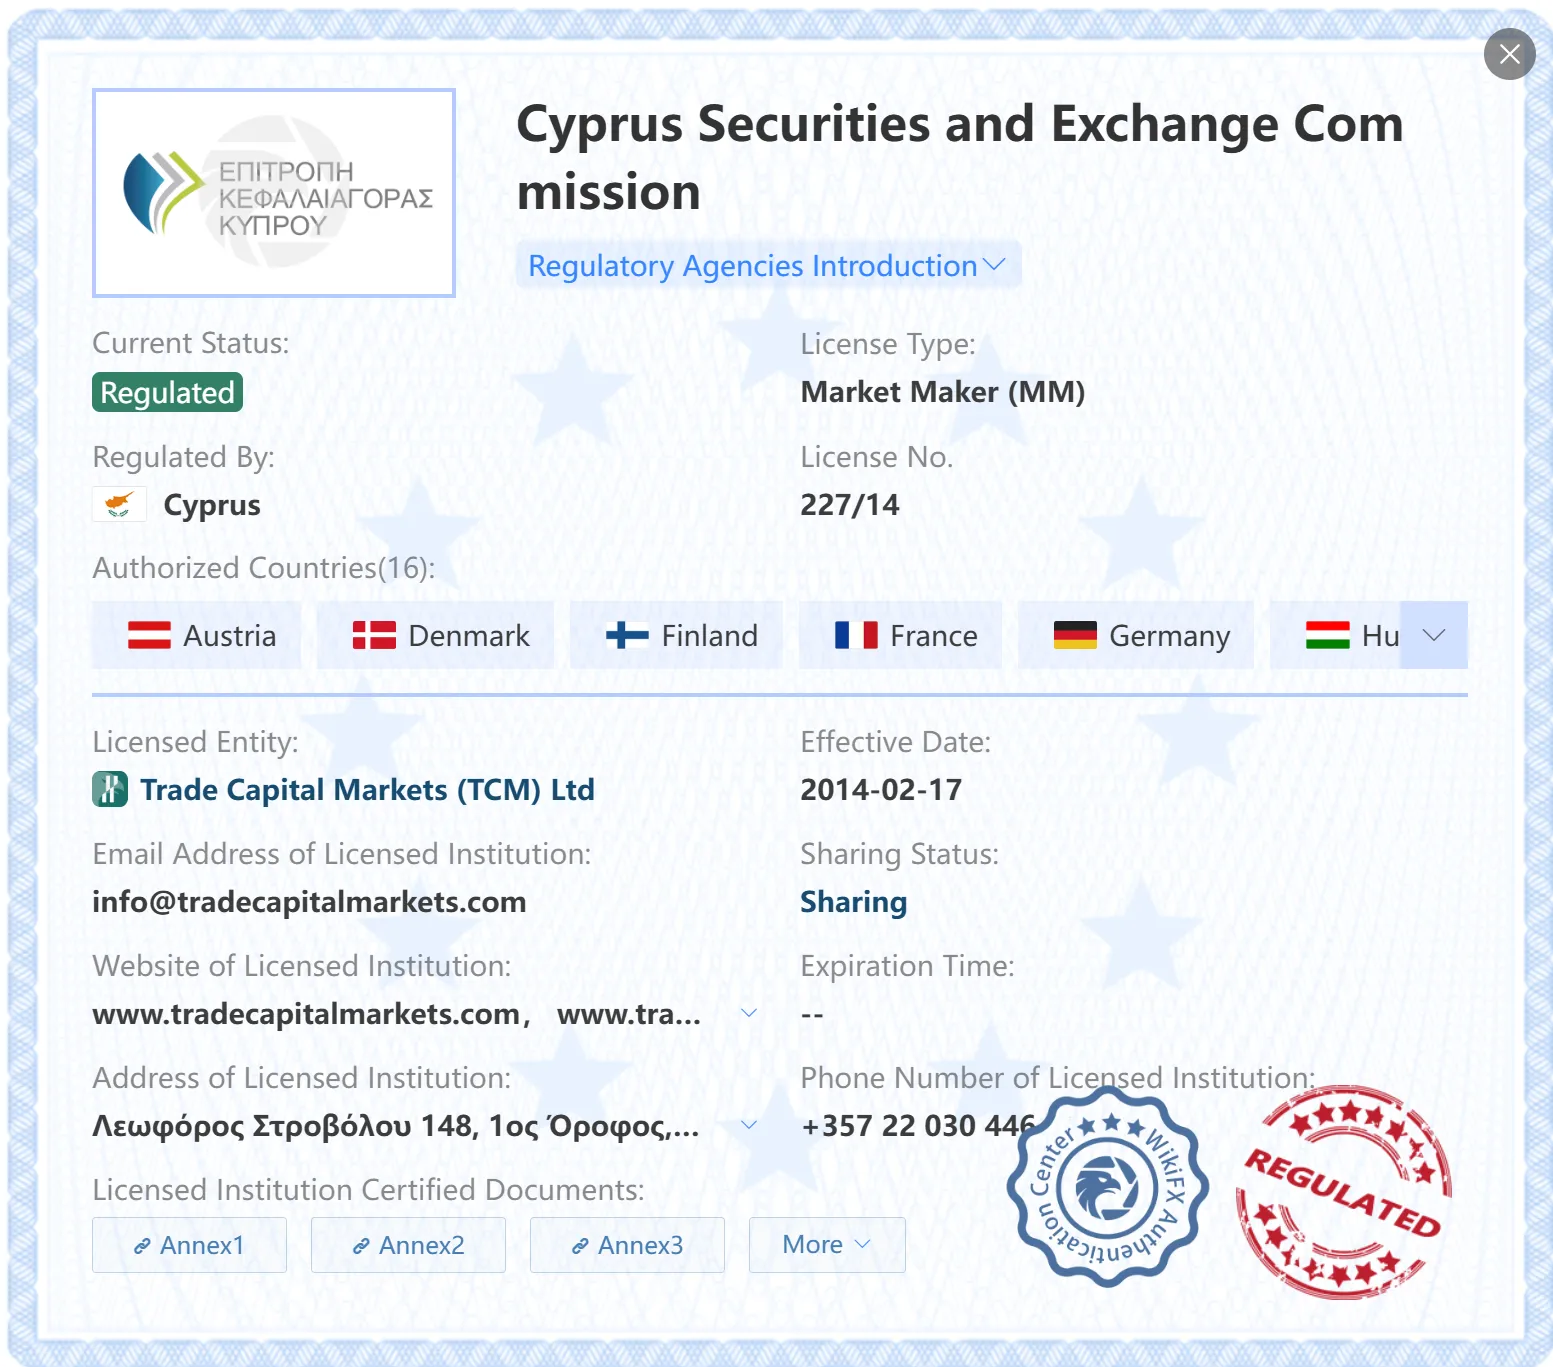Open Trade Capital Markets (TCM) Ltd link
The height and width of the screenshot is (1367, 1553).
click(367, 789)
